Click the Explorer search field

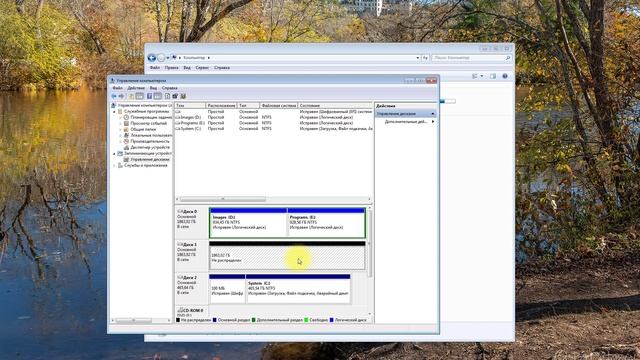(471, 58)
